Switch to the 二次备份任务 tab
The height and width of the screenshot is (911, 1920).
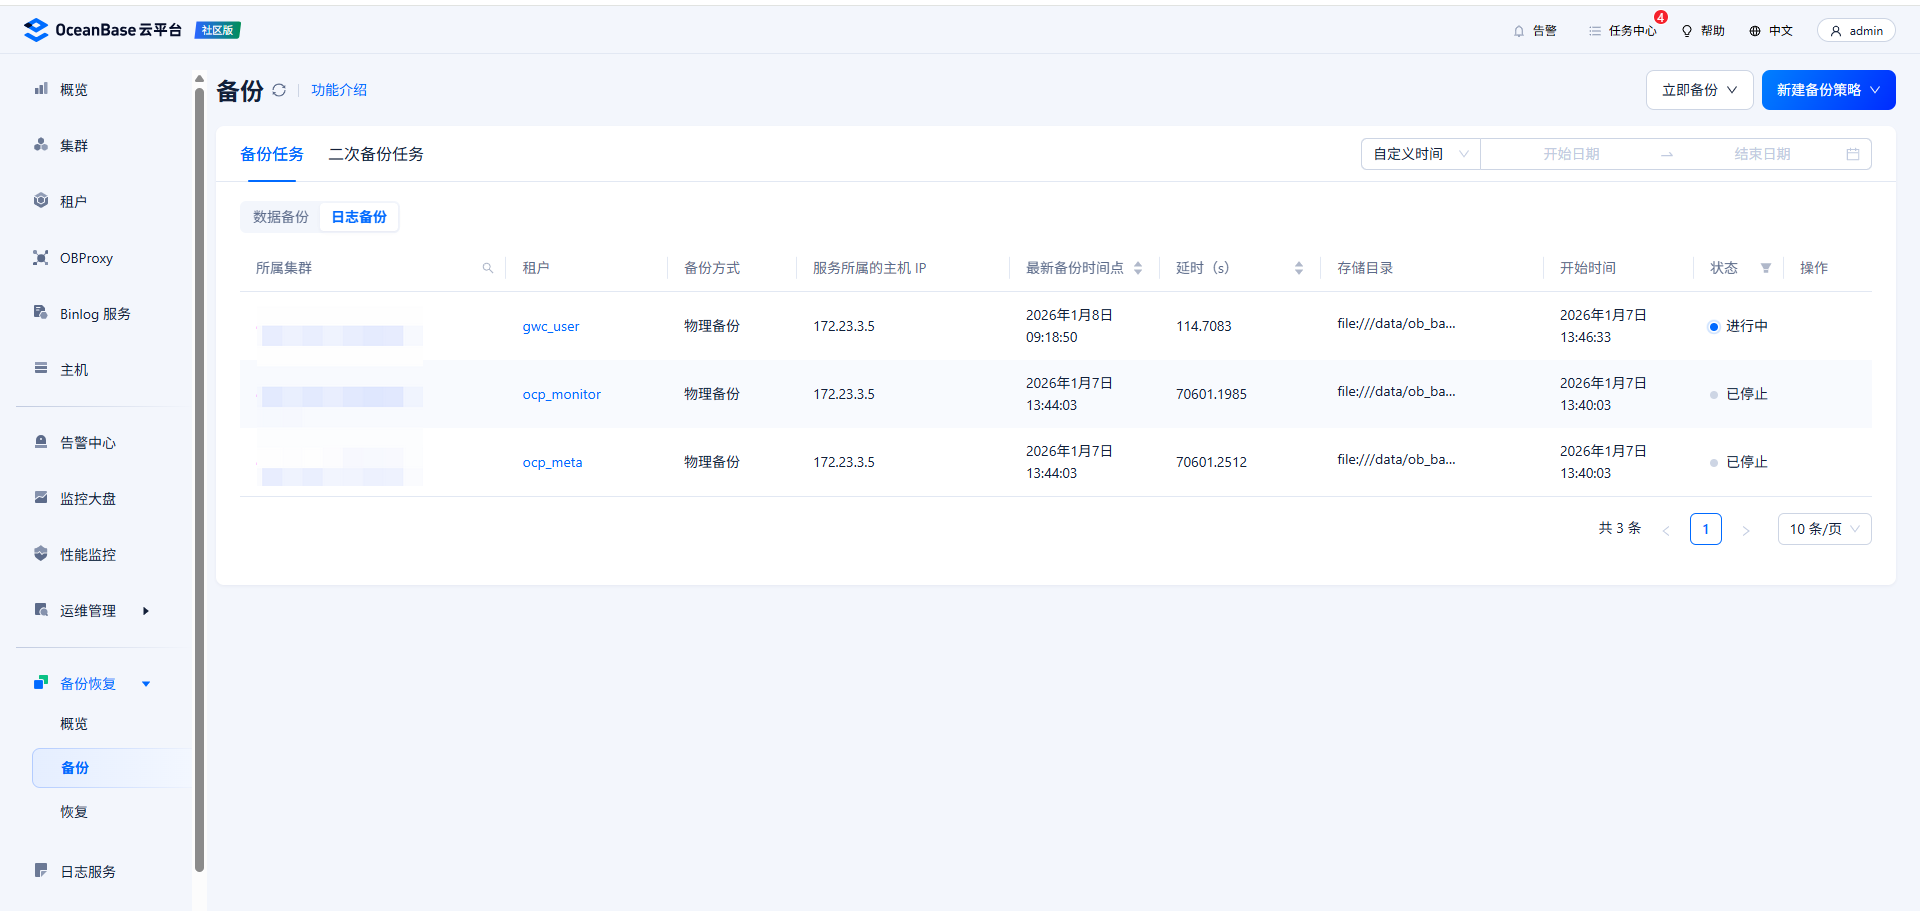point(376,154)
